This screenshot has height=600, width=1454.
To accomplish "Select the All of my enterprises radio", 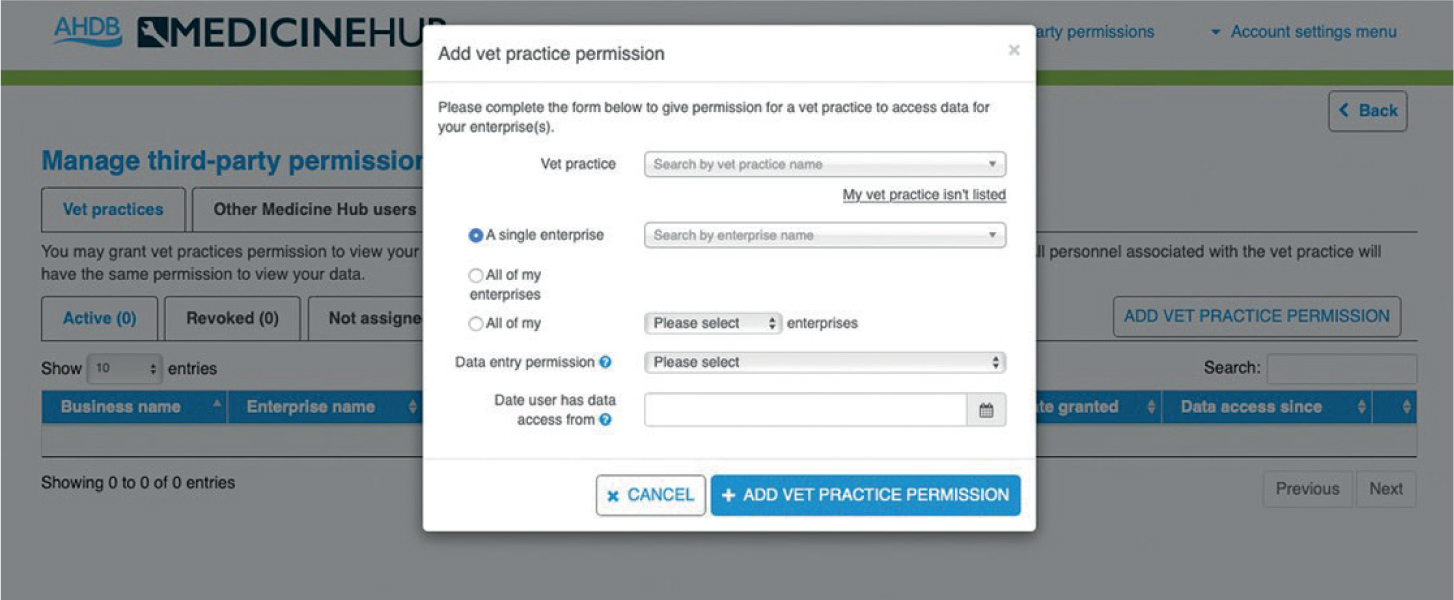I will pos(476,275).
